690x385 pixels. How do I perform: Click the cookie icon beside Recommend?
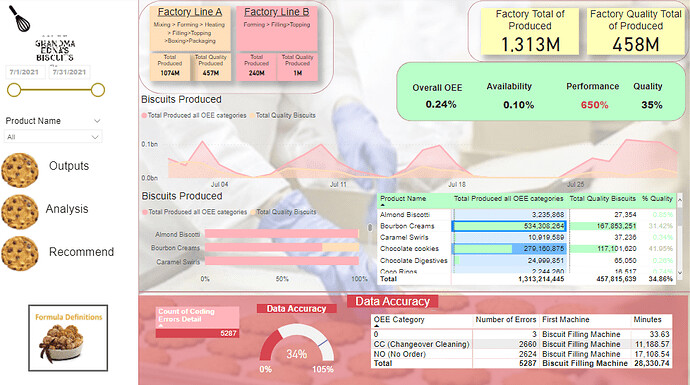(x=20, y=253)
